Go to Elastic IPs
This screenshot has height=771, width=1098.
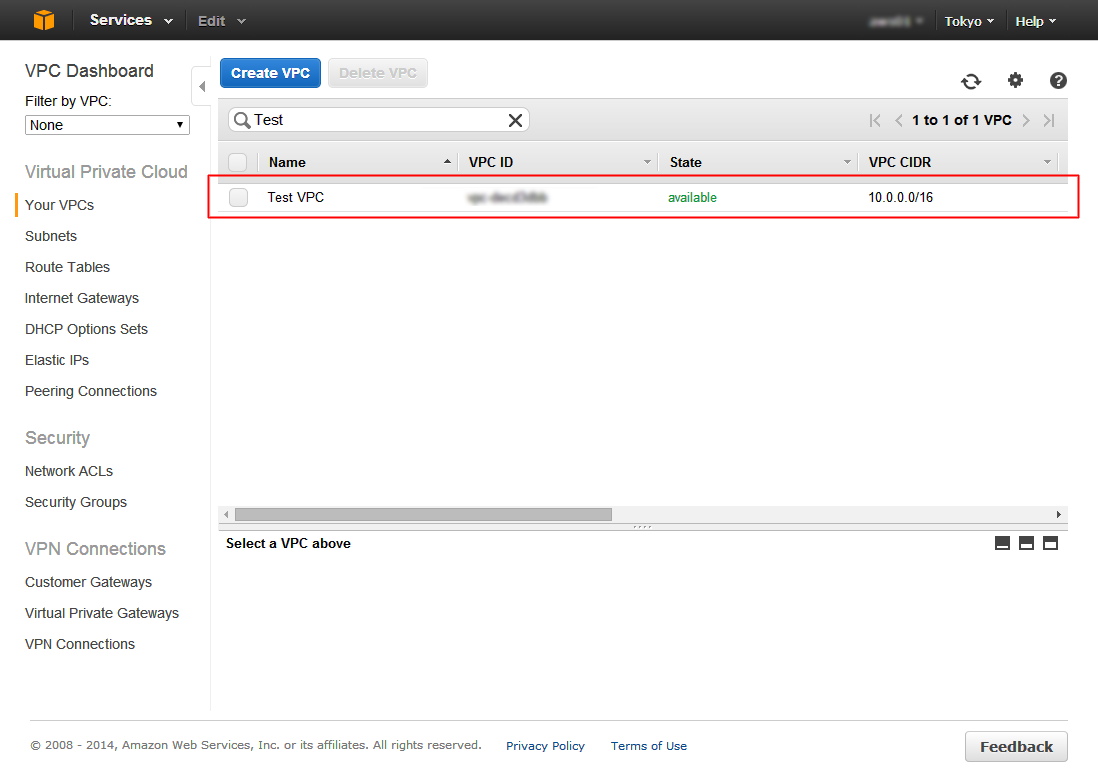click(x=57, y=360)
